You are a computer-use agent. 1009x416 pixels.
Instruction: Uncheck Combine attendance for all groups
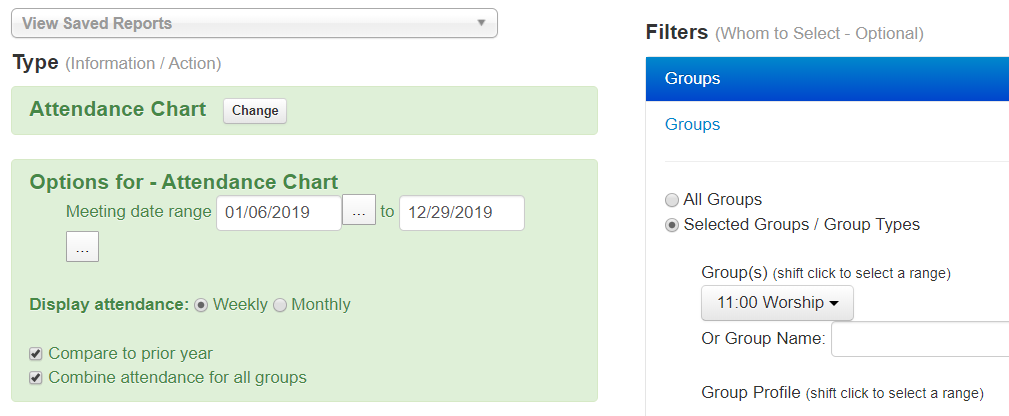36,378
